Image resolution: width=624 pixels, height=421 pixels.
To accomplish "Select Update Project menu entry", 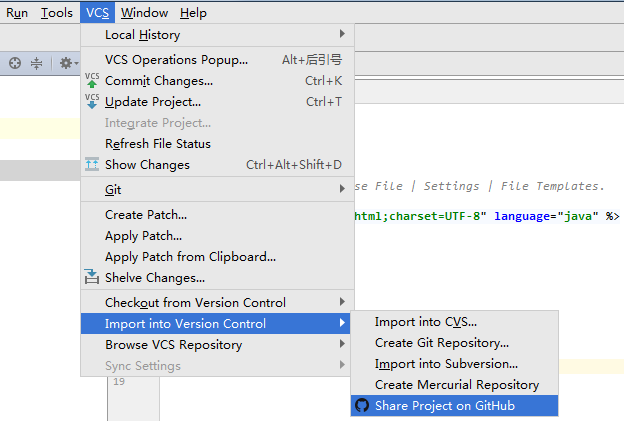I will (217, 102).
